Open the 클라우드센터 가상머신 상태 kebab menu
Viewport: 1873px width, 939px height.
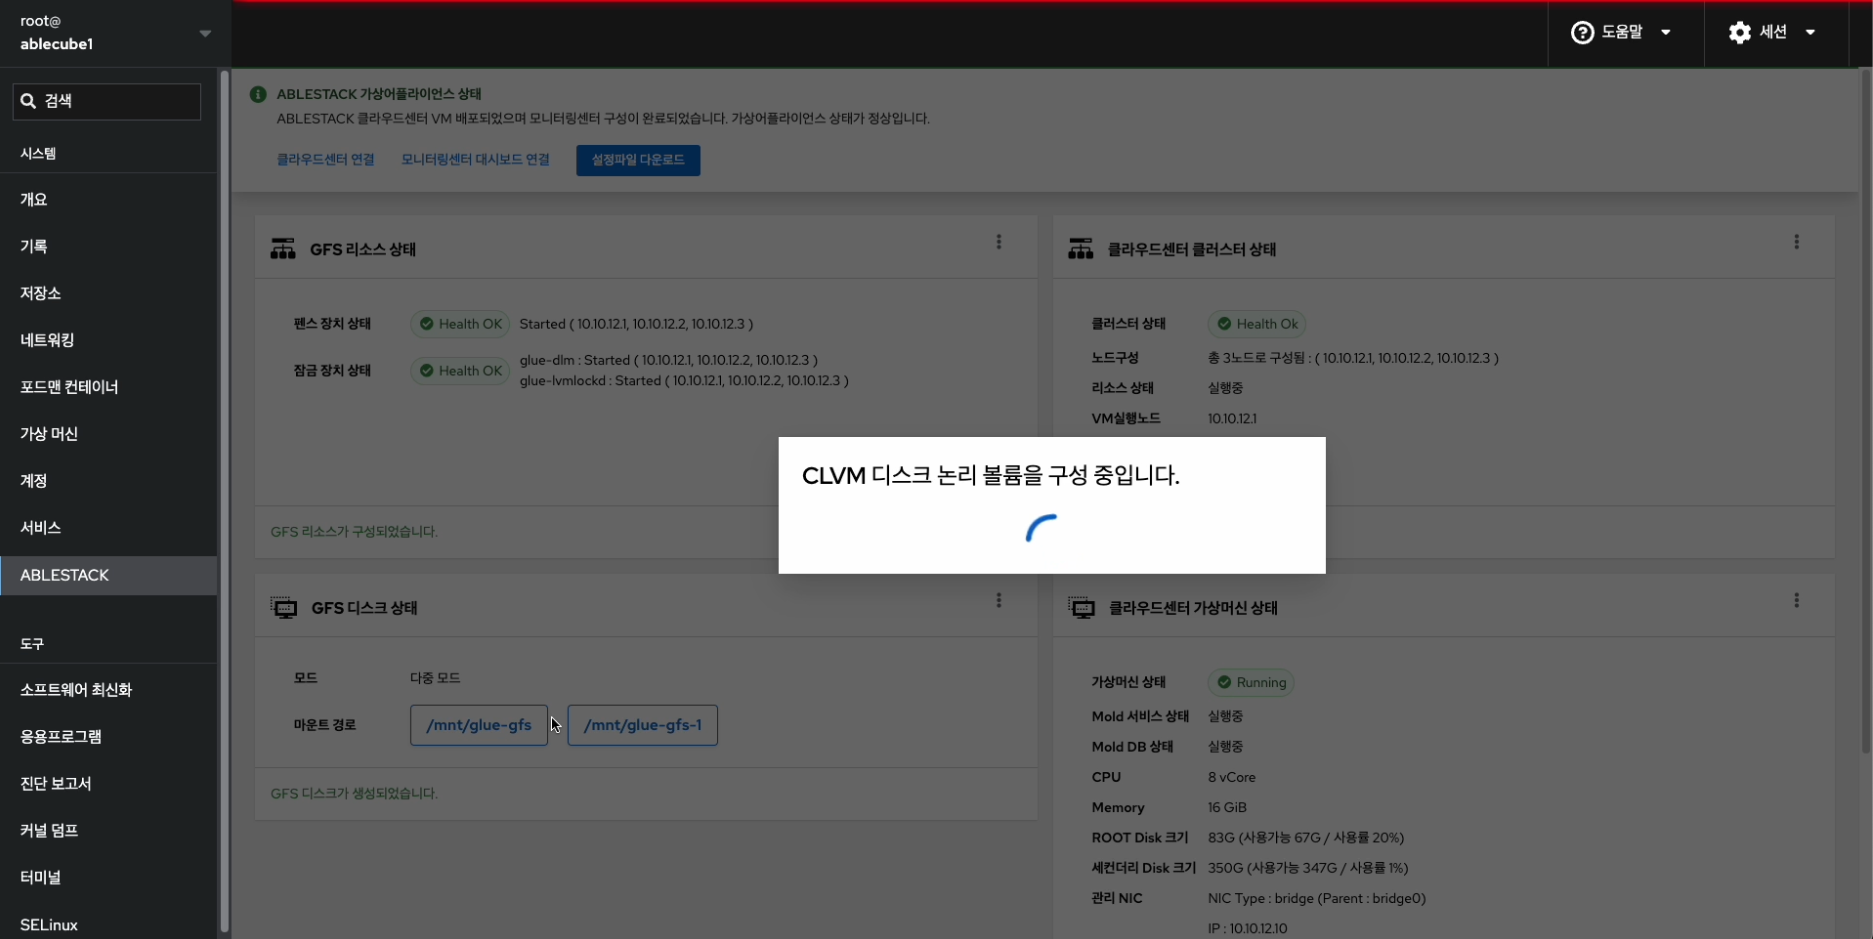[1796, 600]
